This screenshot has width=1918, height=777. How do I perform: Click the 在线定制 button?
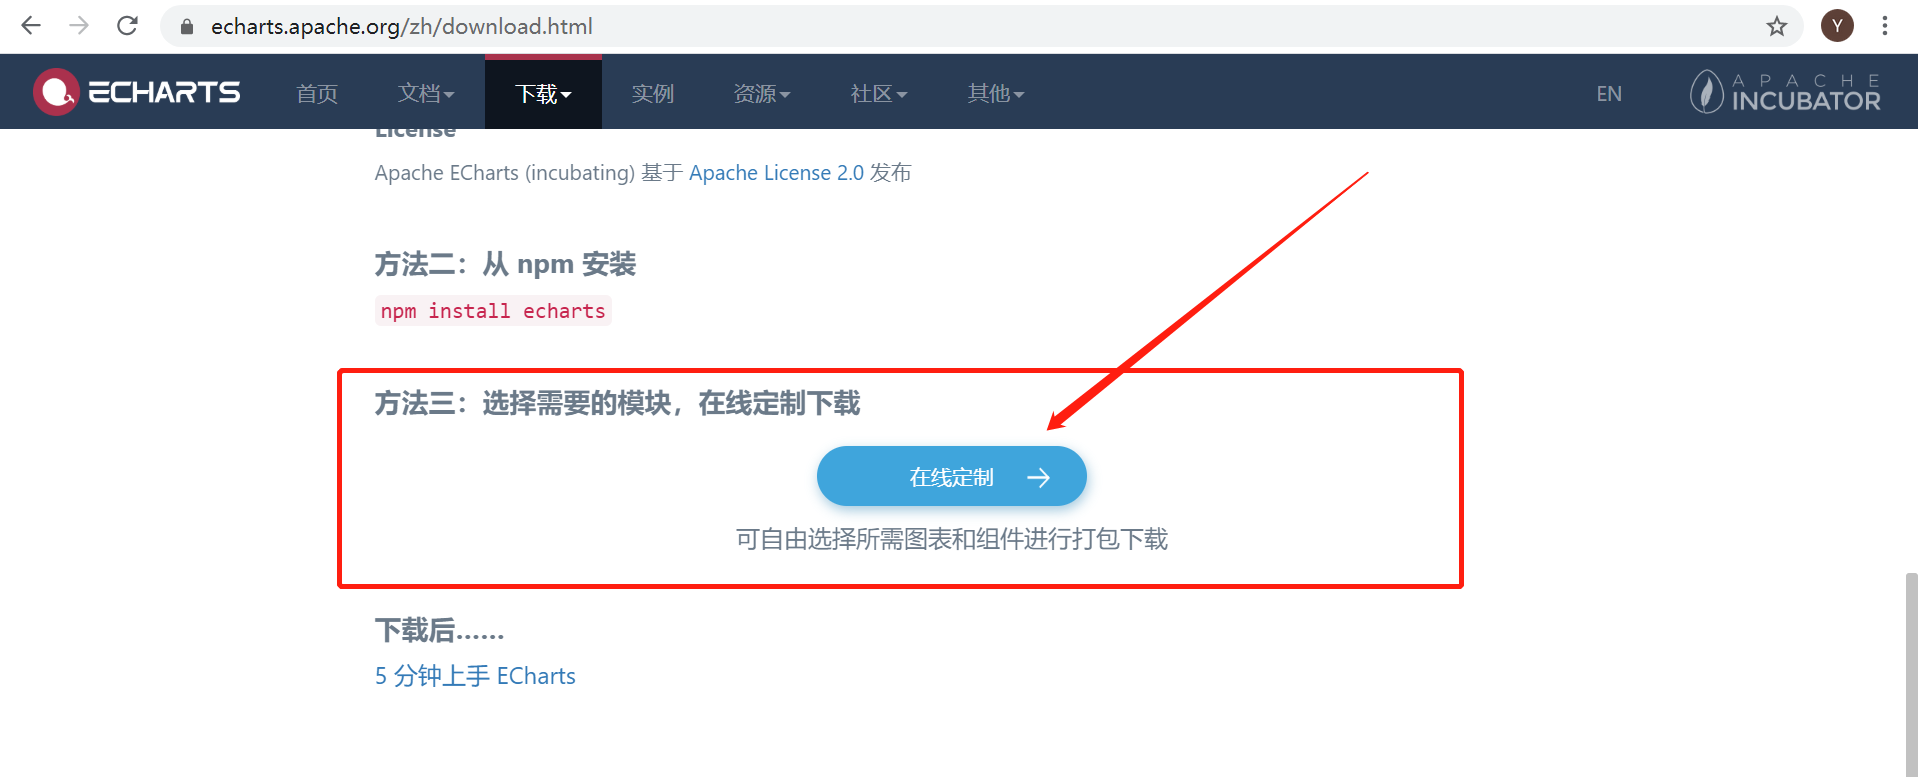(x=952, y=476)
